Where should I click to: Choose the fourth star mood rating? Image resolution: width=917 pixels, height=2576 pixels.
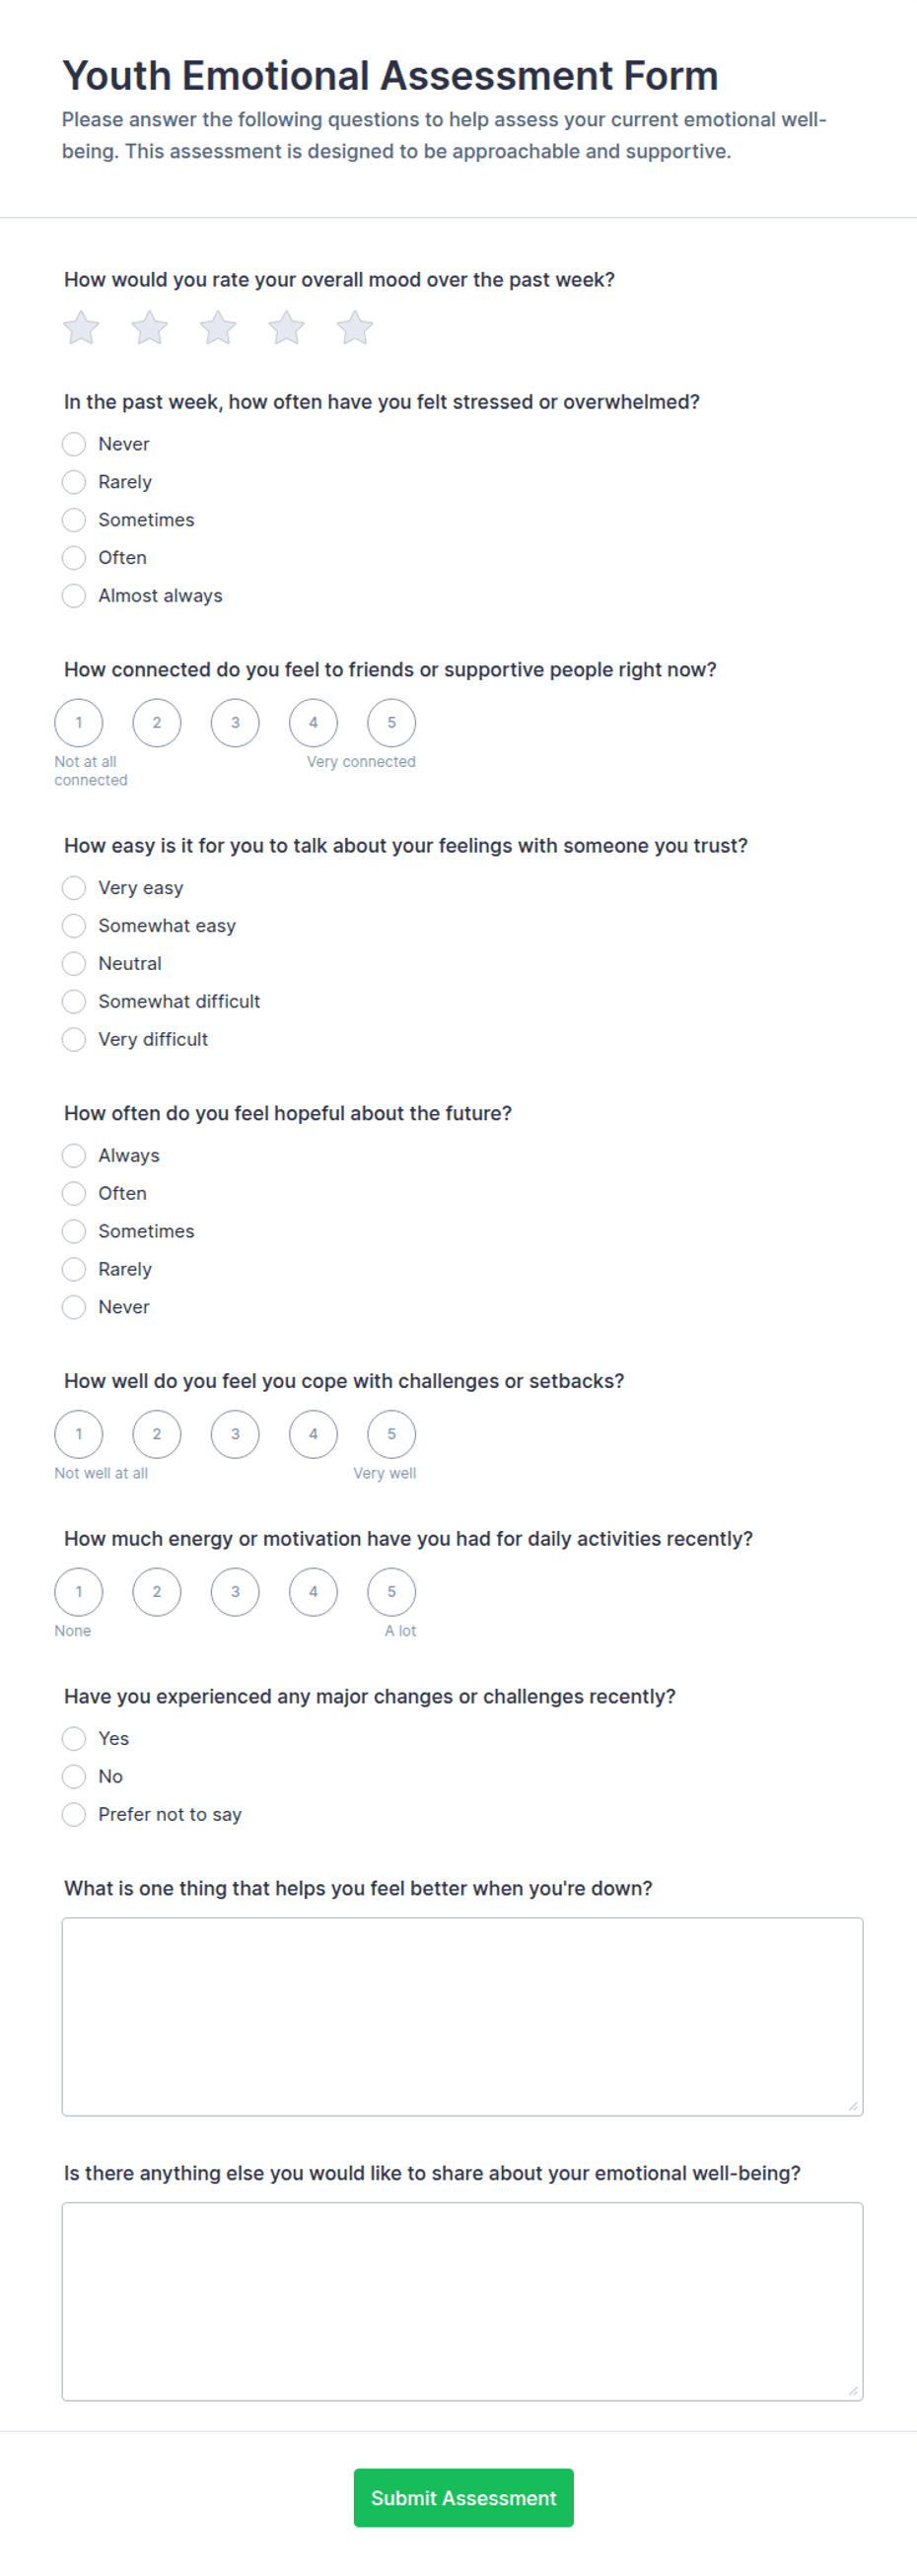286,327
